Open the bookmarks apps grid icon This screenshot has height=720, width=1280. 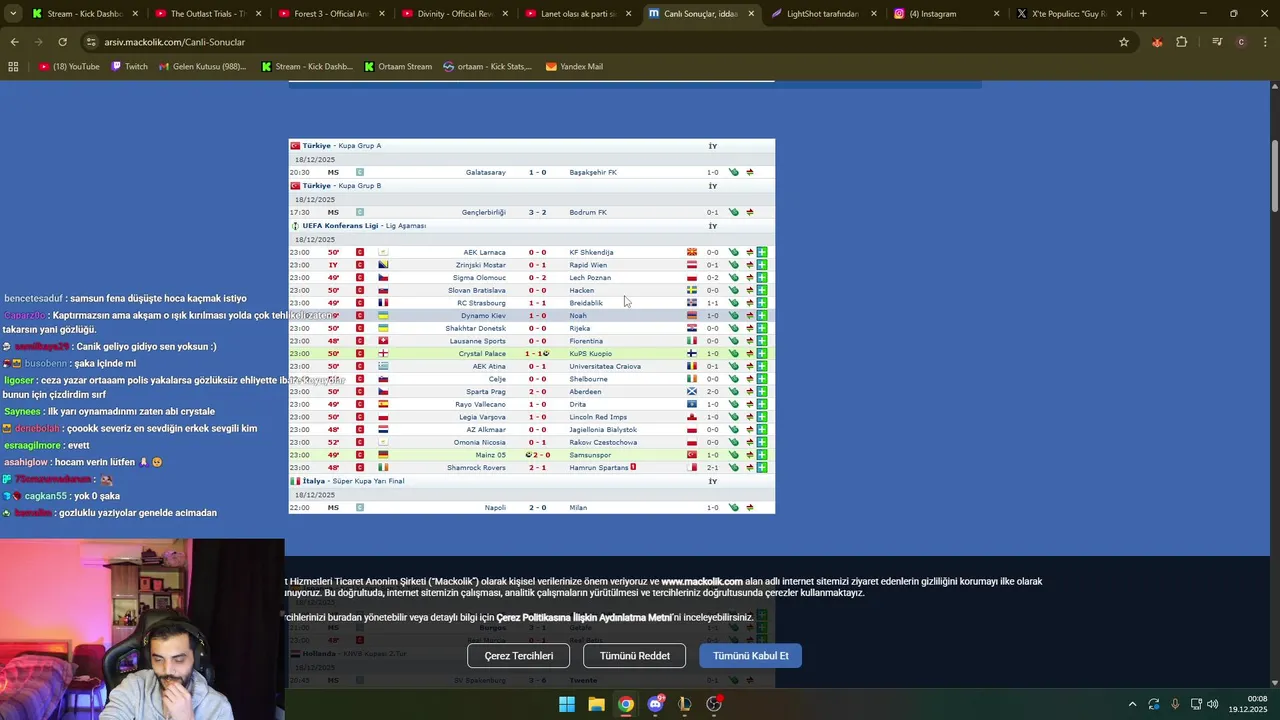[x=13, y=67]
